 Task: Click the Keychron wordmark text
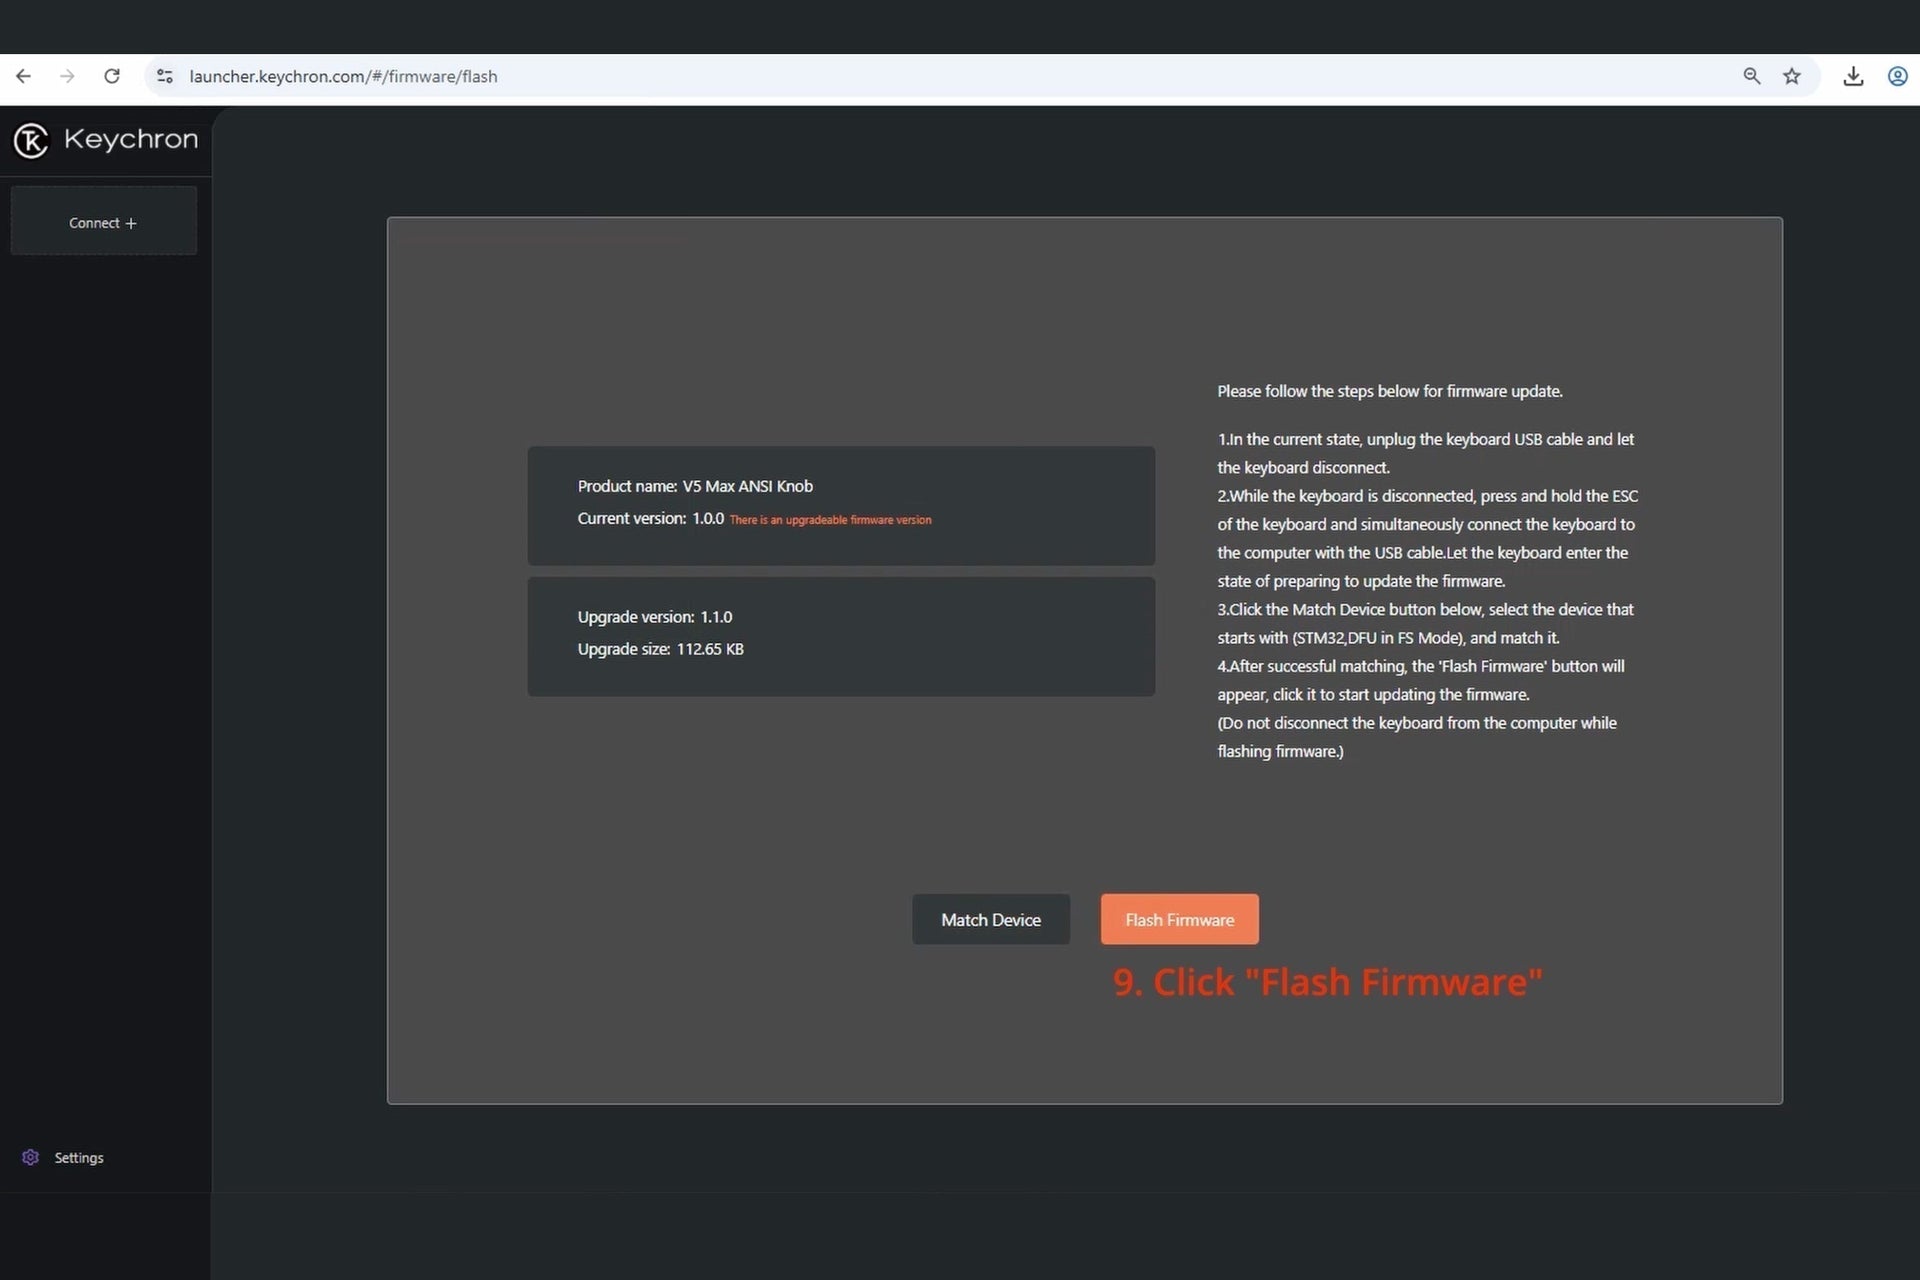click(x=131, y=139)
